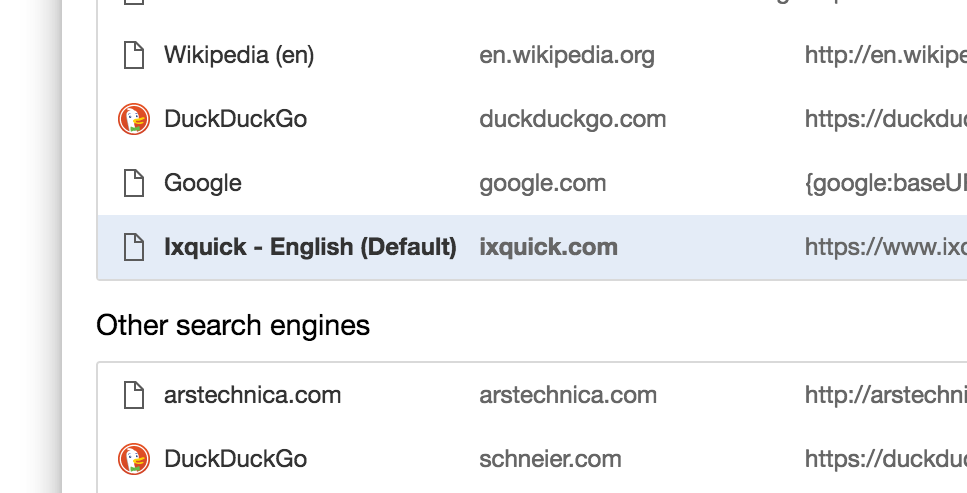Edit the duckduckgo.com keyword field

(572, 119)
